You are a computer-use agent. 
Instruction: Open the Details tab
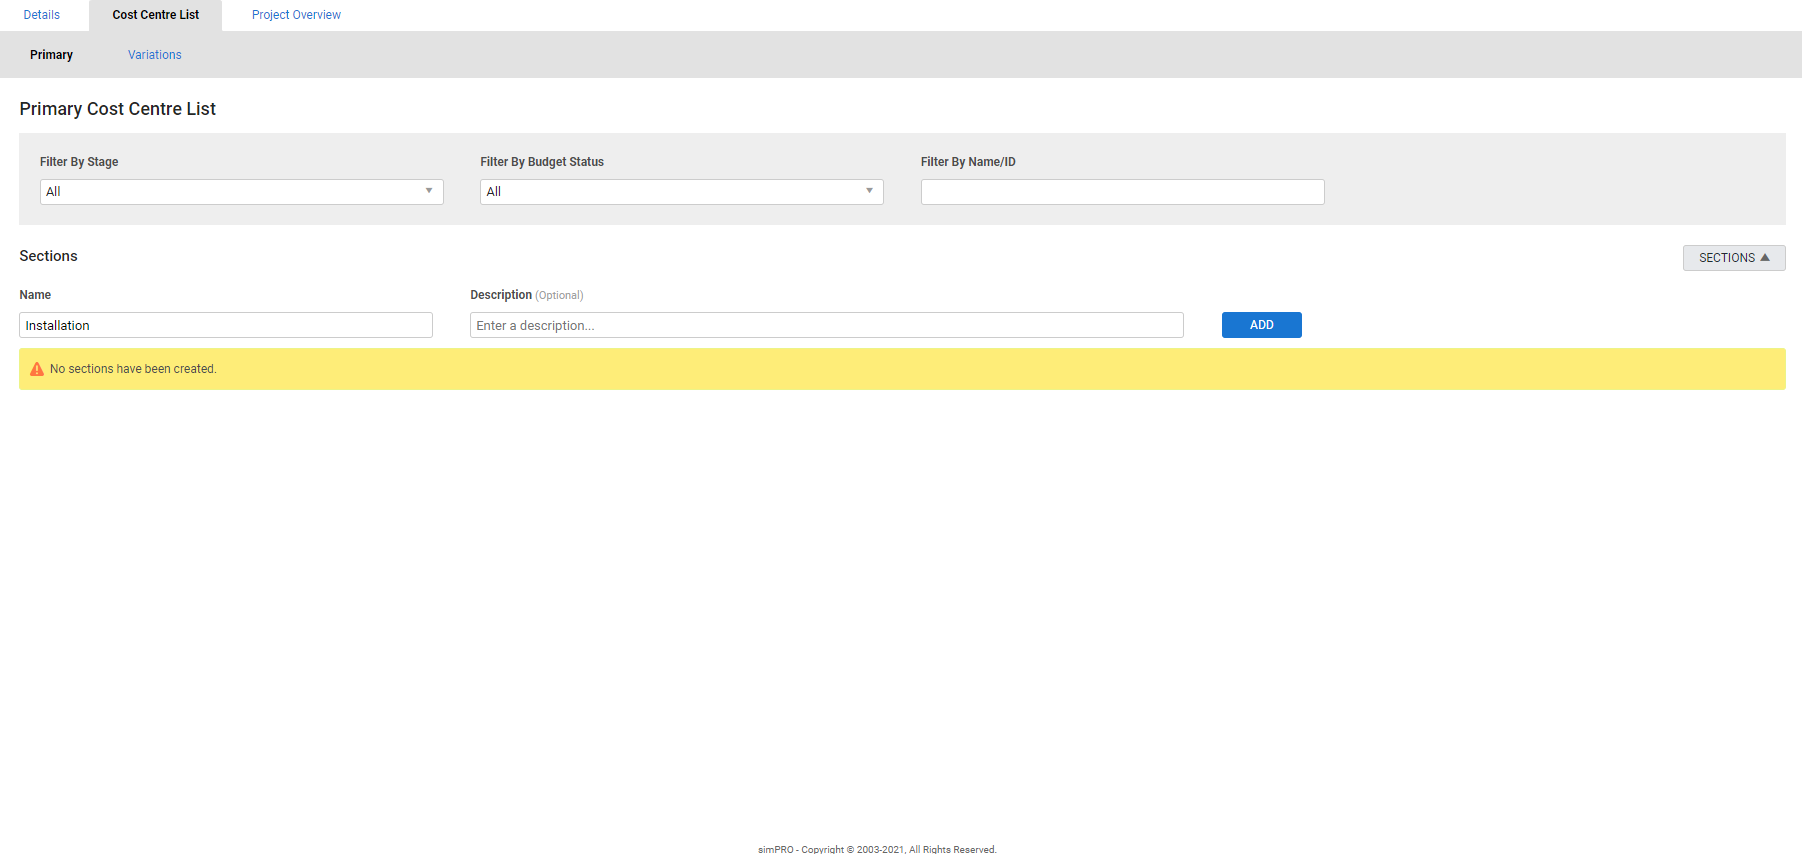point(42,15)
